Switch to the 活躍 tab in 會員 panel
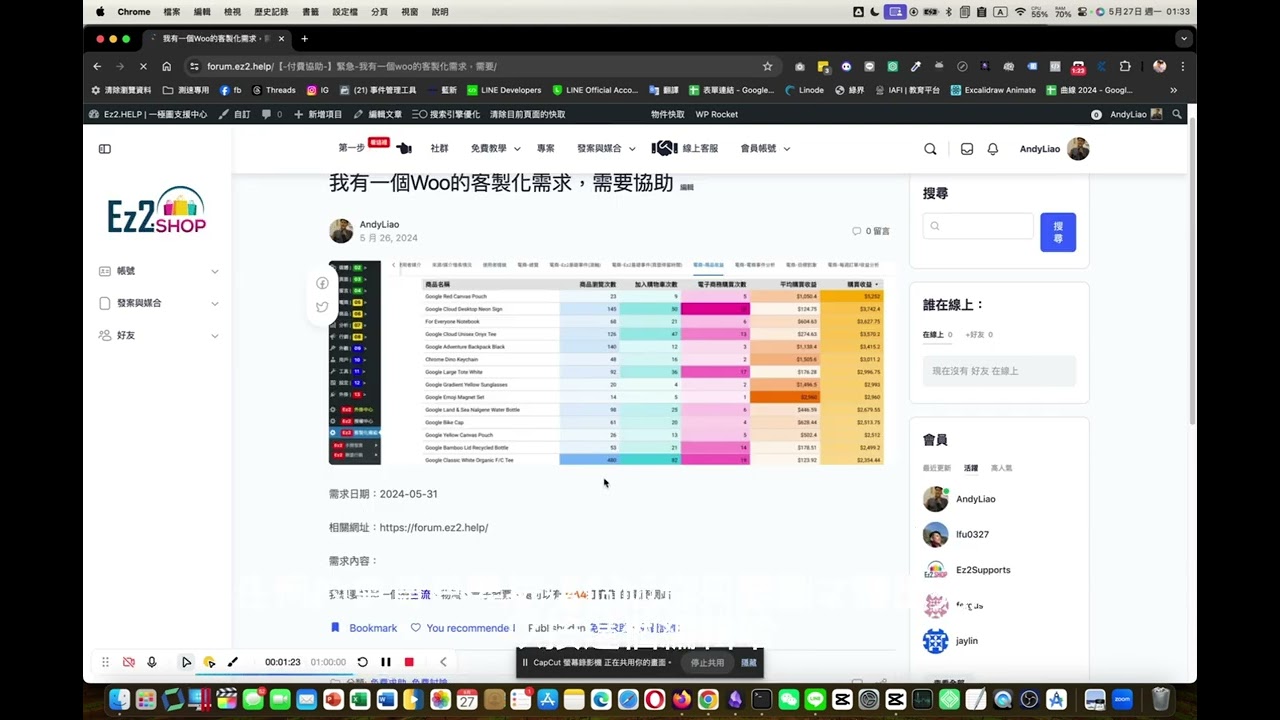This screenshot has height=720, width=1280. [969, 467]
